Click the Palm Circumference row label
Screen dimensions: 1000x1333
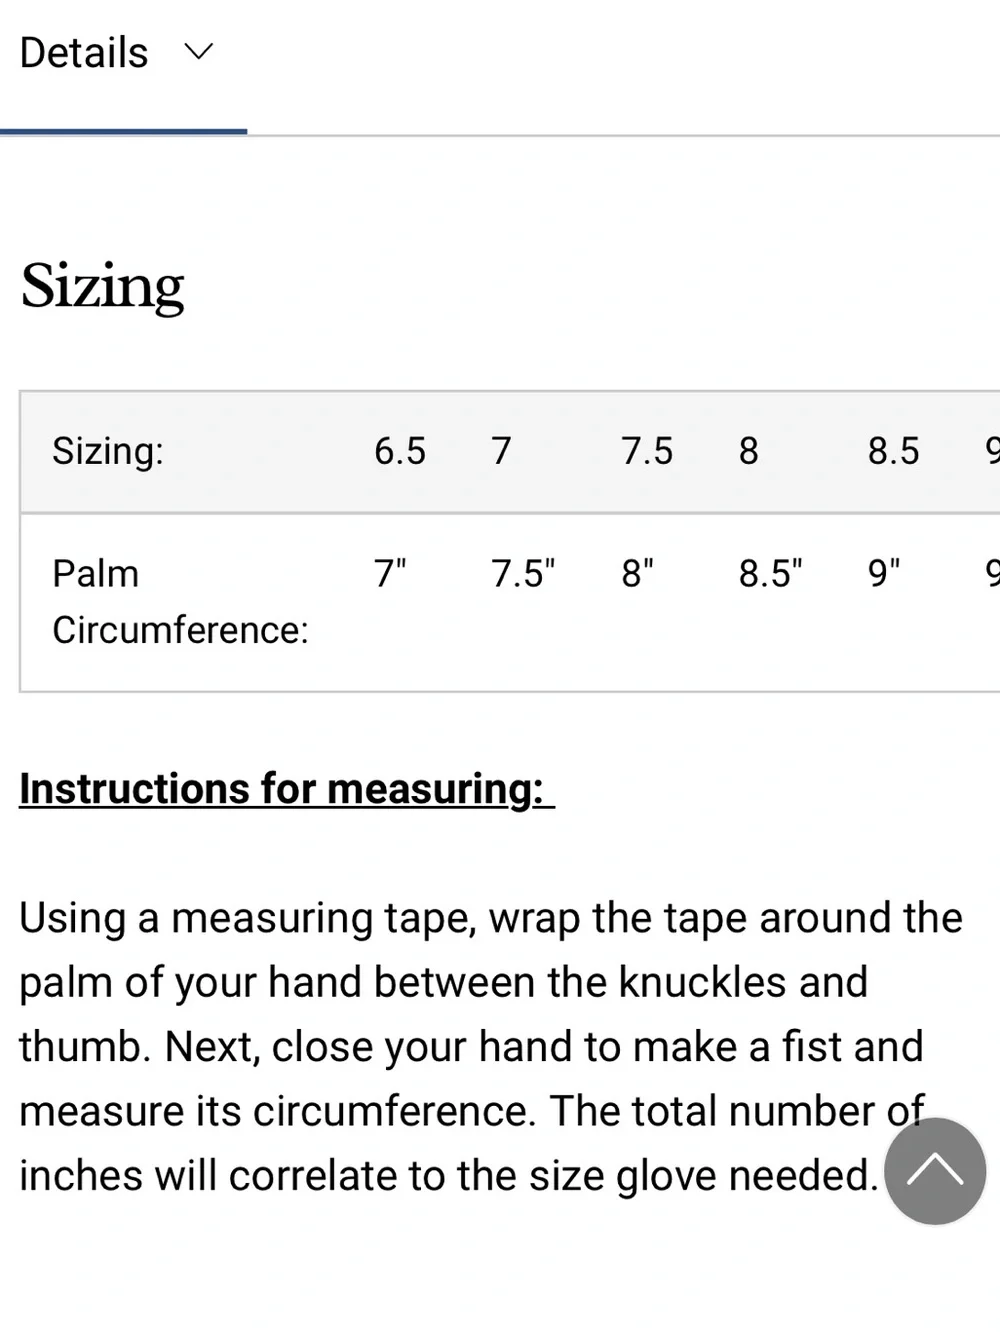coord(180,602)
